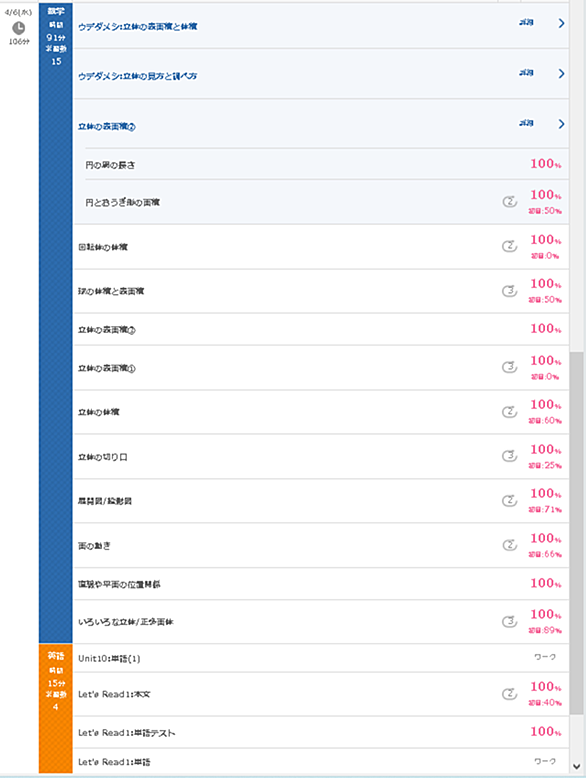The width and height of the screenshot is (586, 778).
Task: Open the ウデダメシ:立体の見方と調べ方 title link
Action: [137, 76]
